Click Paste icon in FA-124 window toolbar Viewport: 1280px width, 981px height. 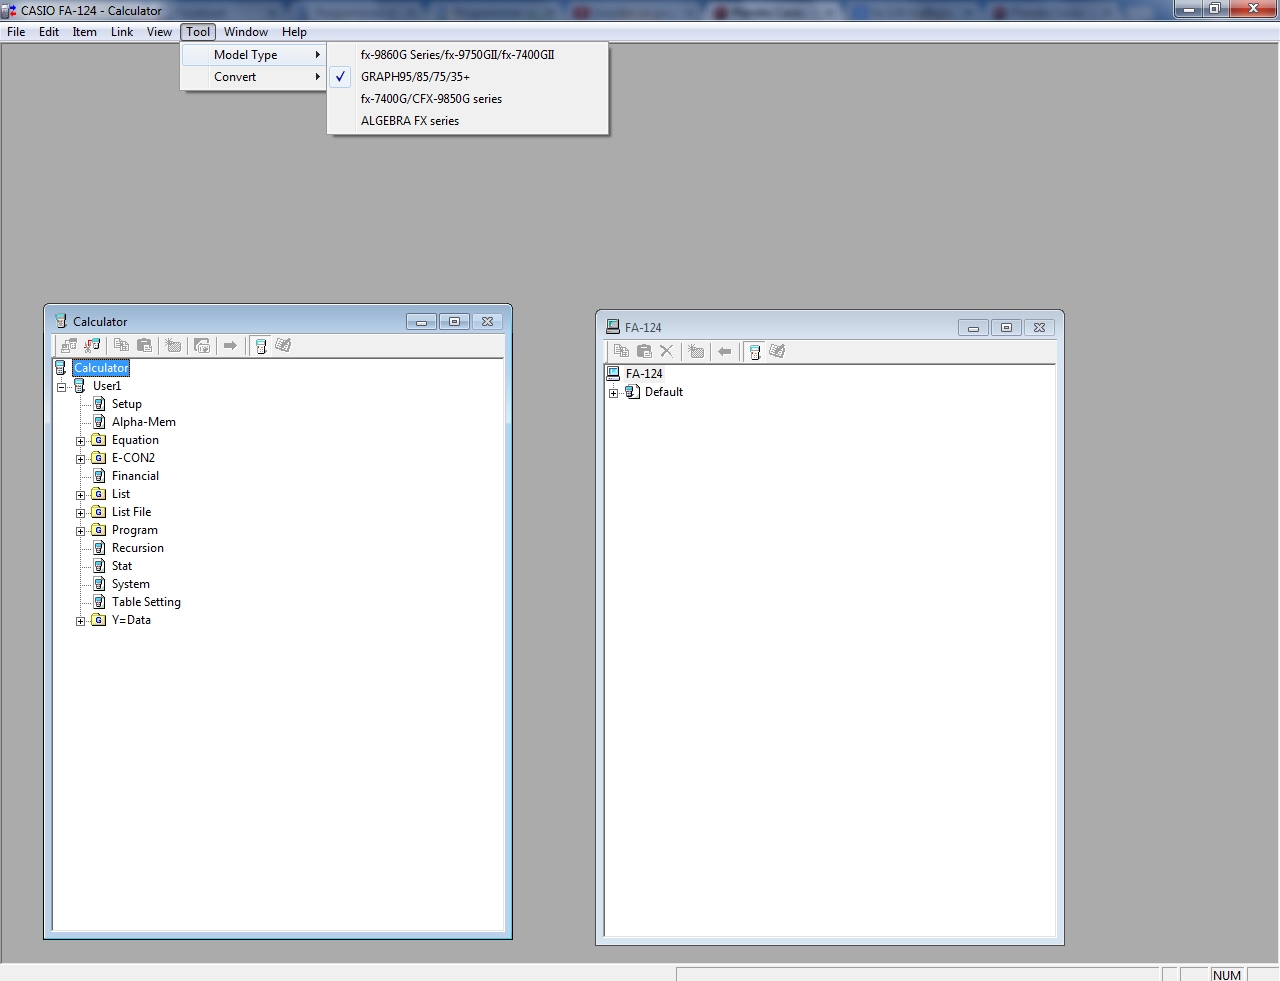click(644, 351)
